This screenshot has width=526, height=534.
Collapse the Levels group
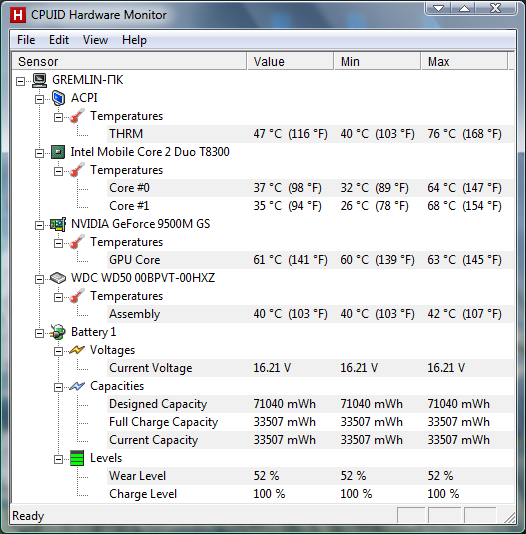[59, 460]
